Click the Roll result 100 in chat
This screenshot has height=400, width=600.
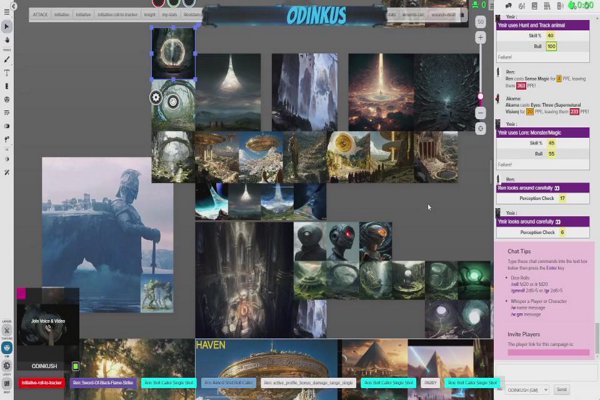(x=551, y=46)
